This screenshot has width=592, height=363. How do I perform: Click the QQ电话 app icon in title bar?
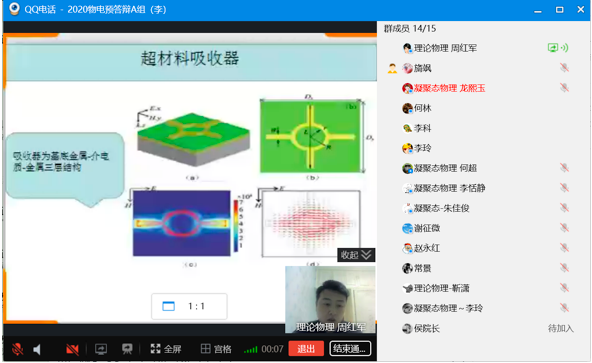[x=14, y=9]
